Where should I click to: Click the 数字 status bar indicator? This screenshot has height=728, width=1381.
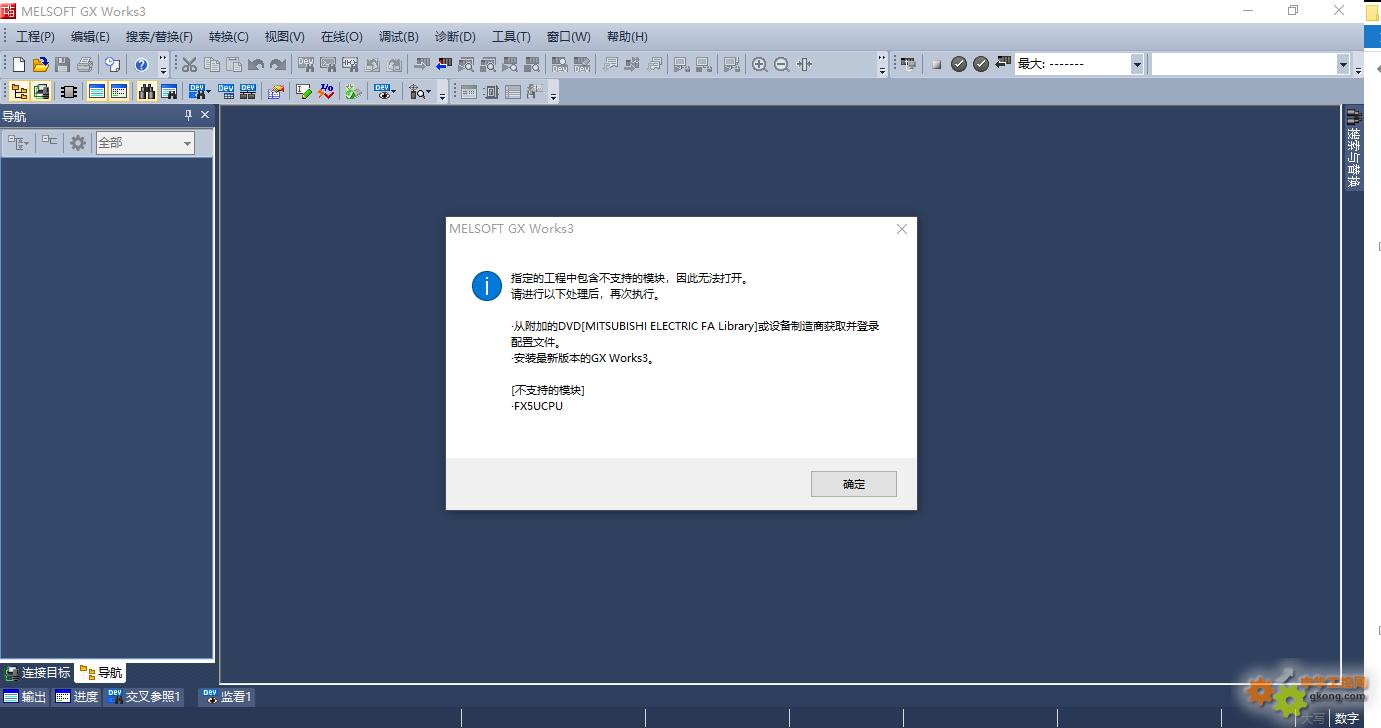coord(1347,718)
